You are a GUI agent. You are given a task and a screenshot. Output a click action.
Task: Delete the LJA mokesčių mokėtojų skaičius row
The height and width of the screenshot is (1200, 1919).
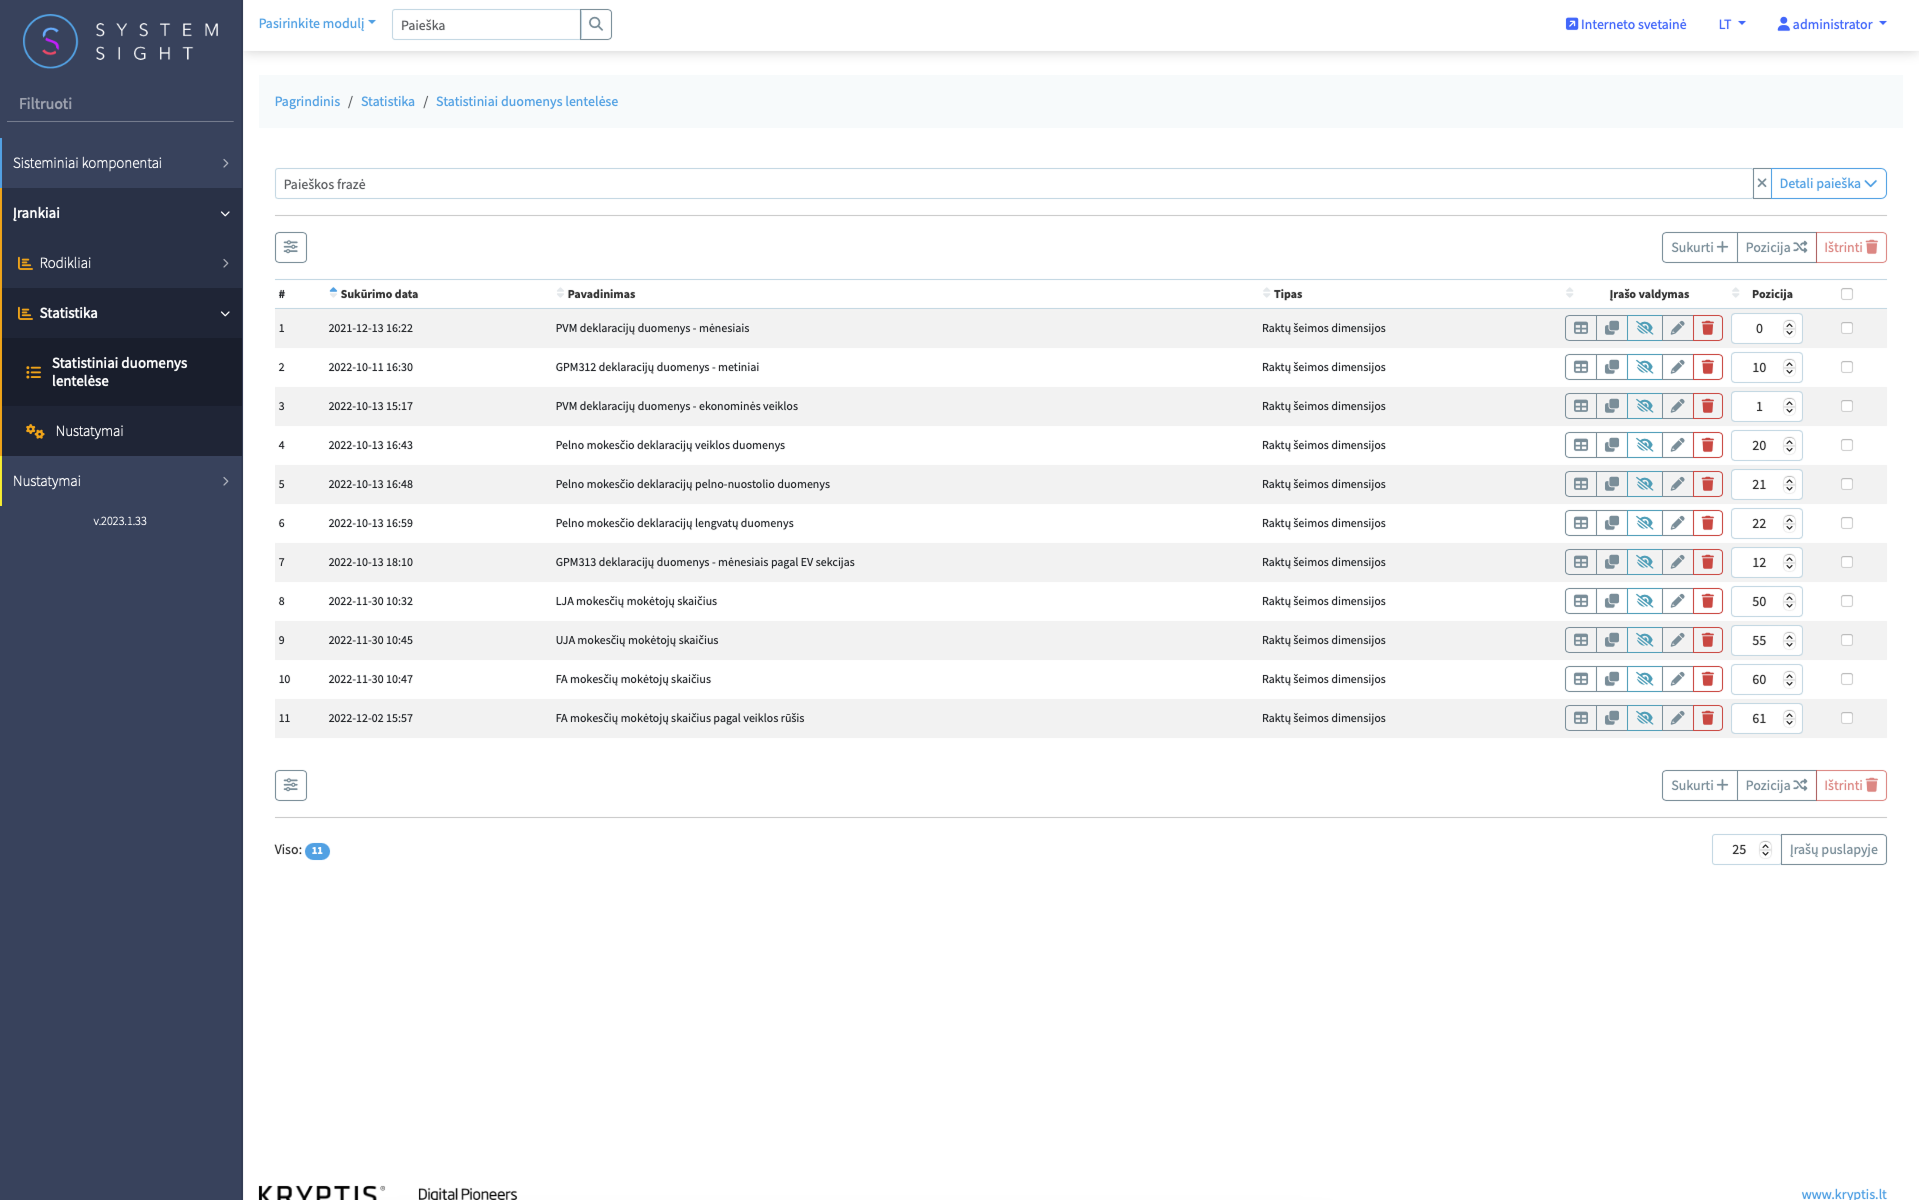(x=1708, y=601)
